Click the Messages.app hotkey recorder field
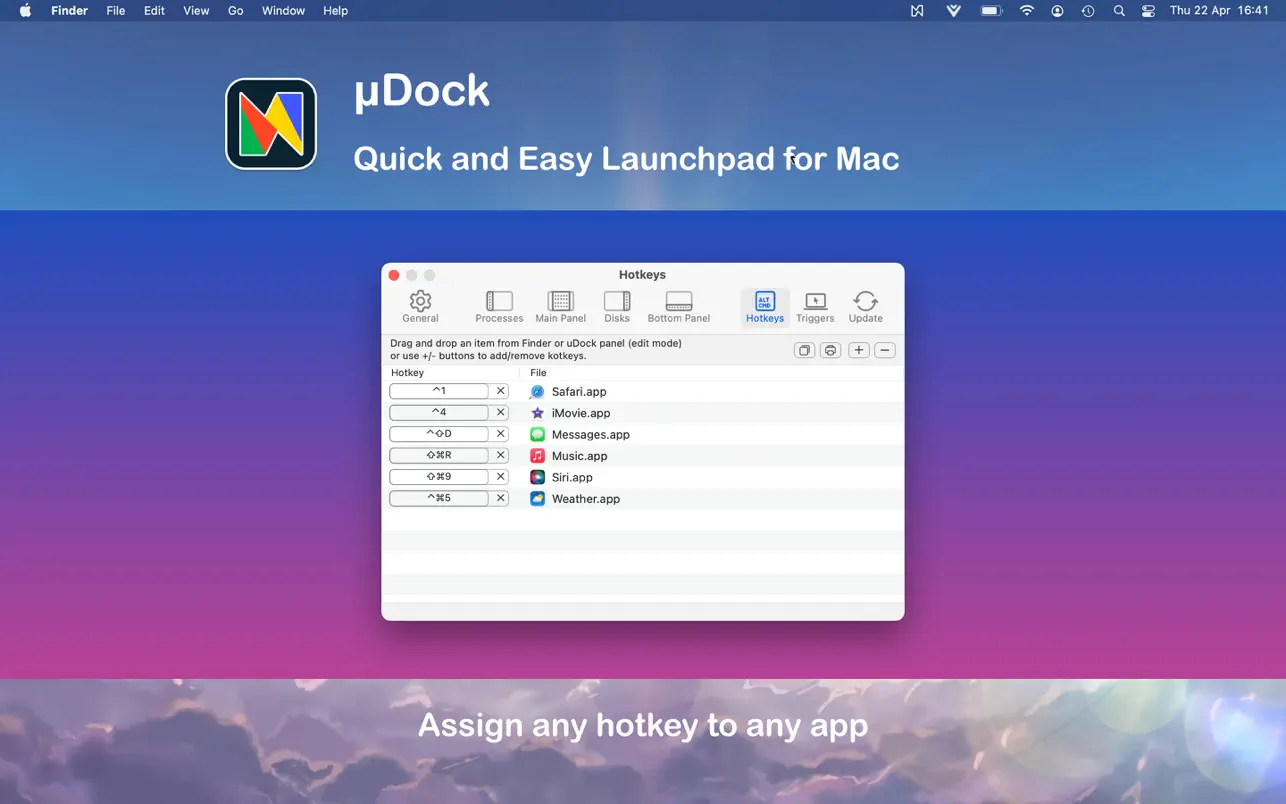 click(x=439, y=434)
